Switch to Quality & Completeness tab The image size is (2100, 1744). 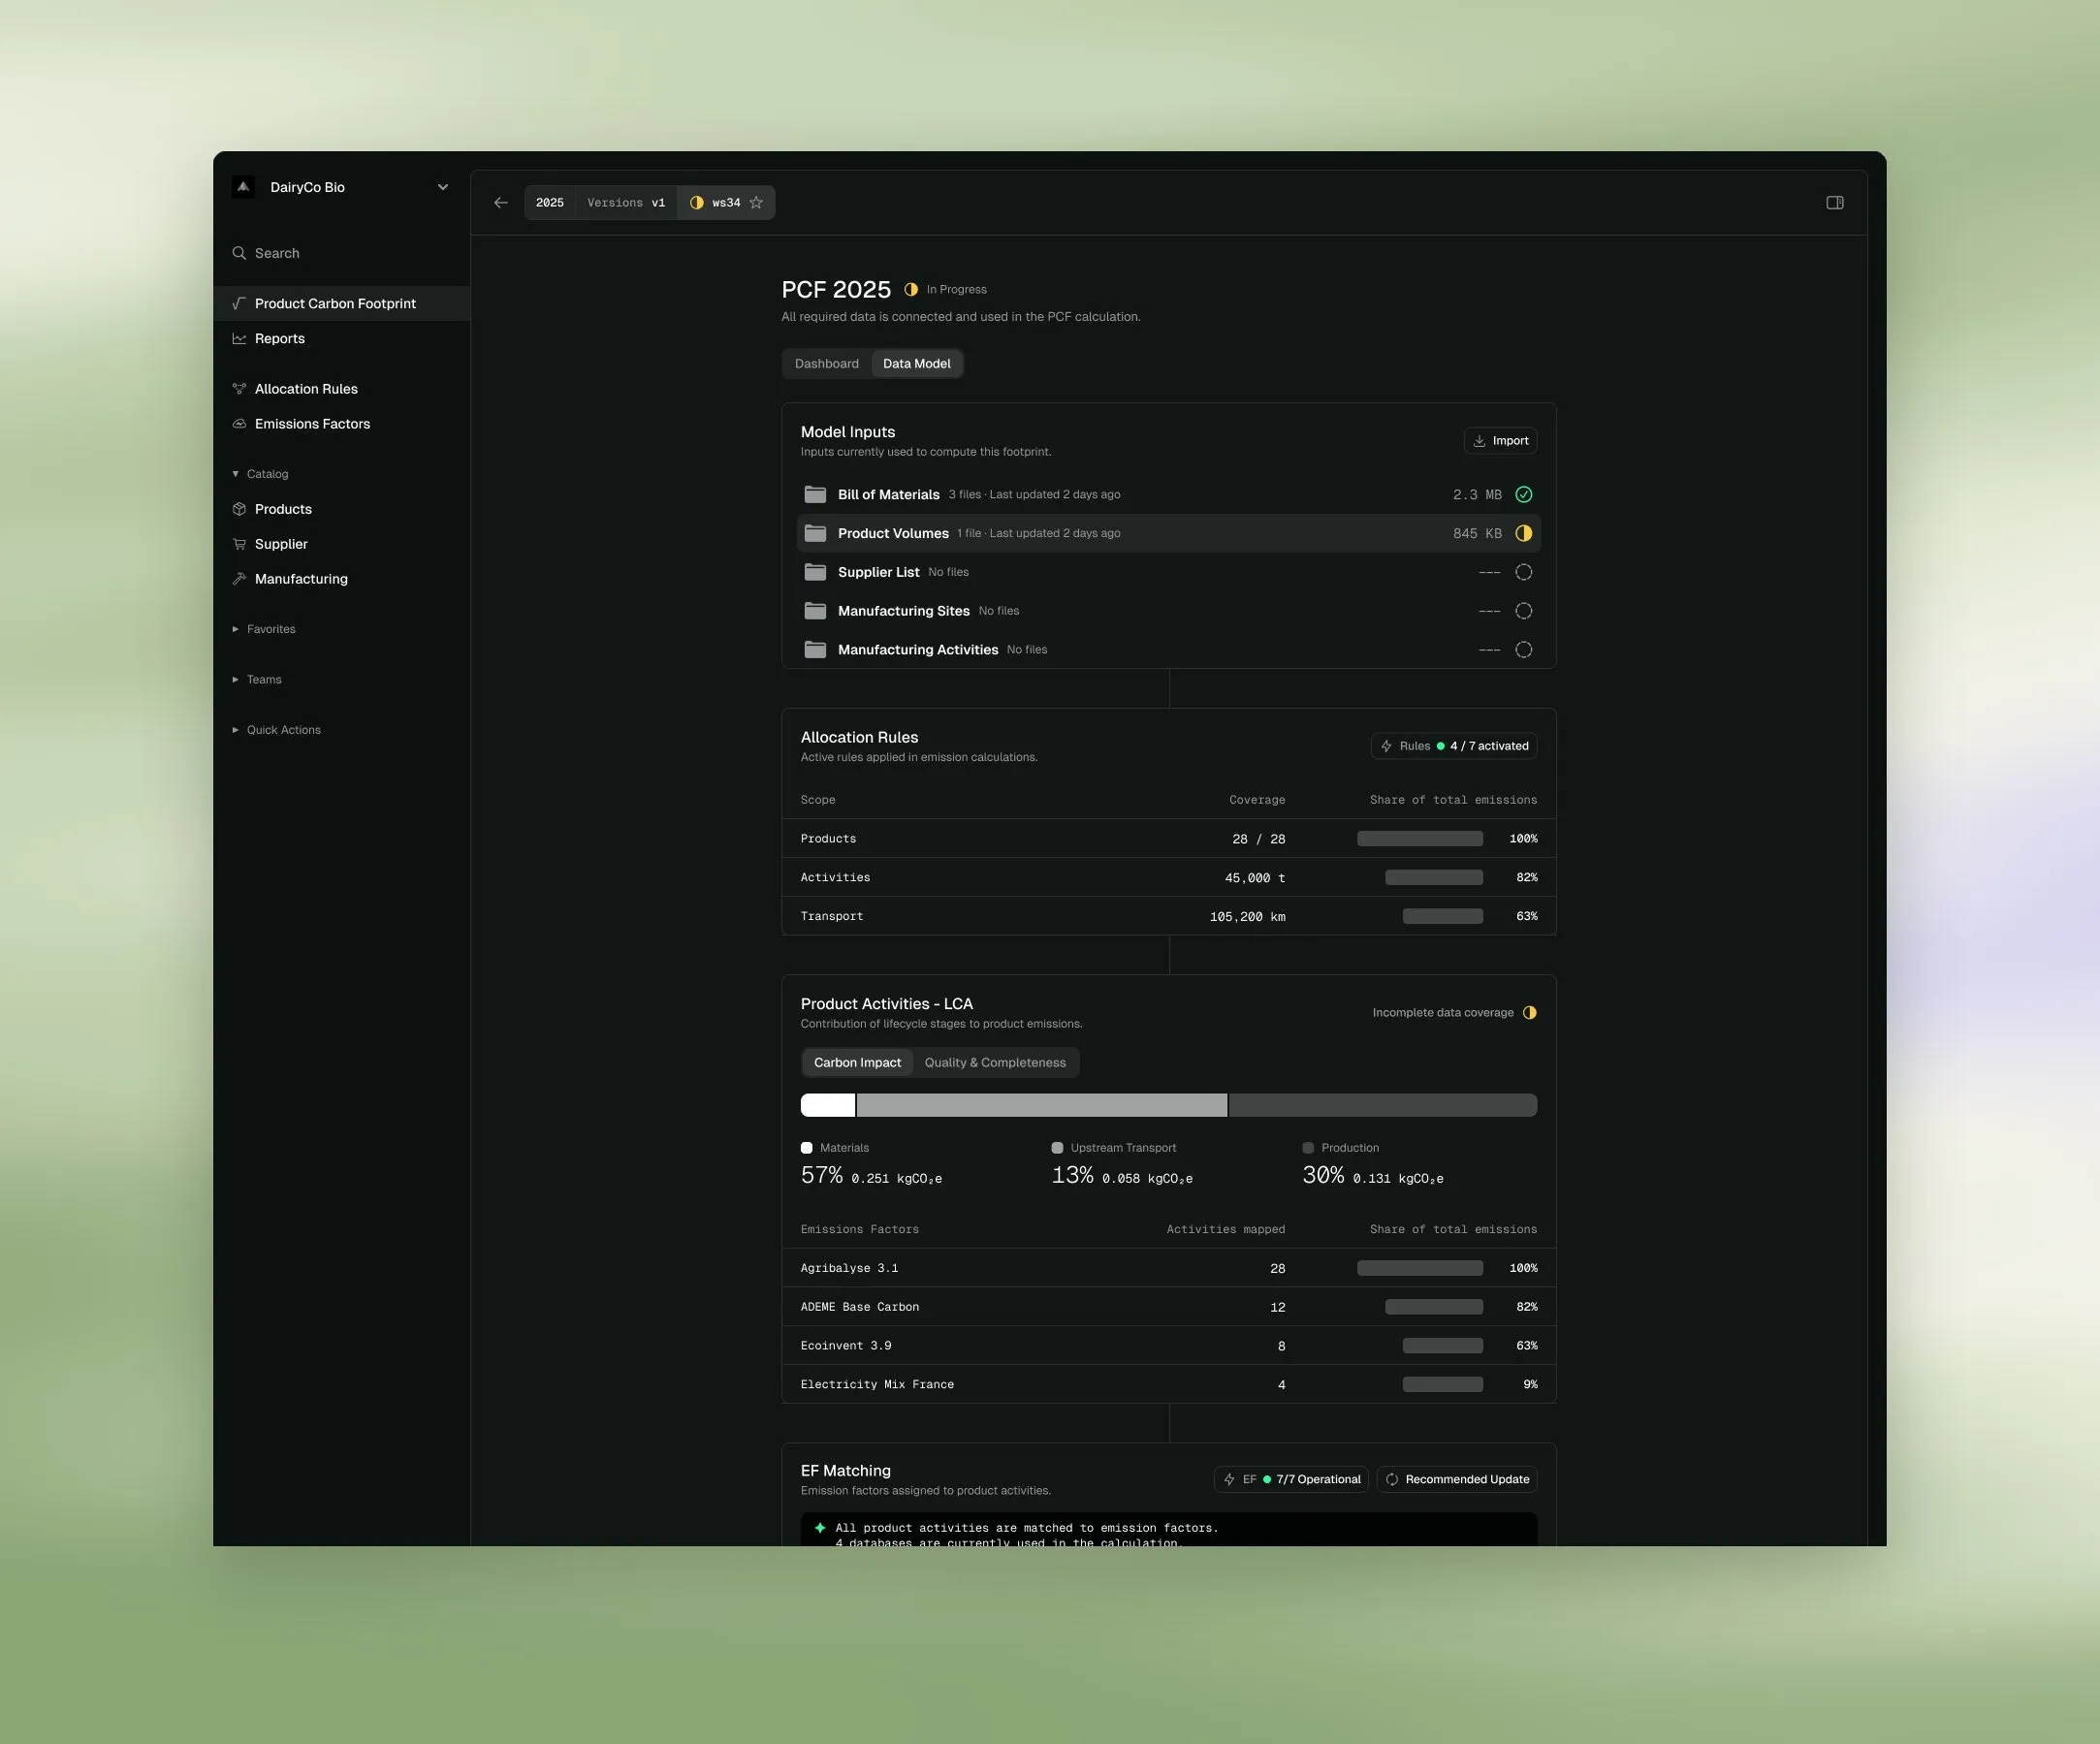click(995, 1063)
